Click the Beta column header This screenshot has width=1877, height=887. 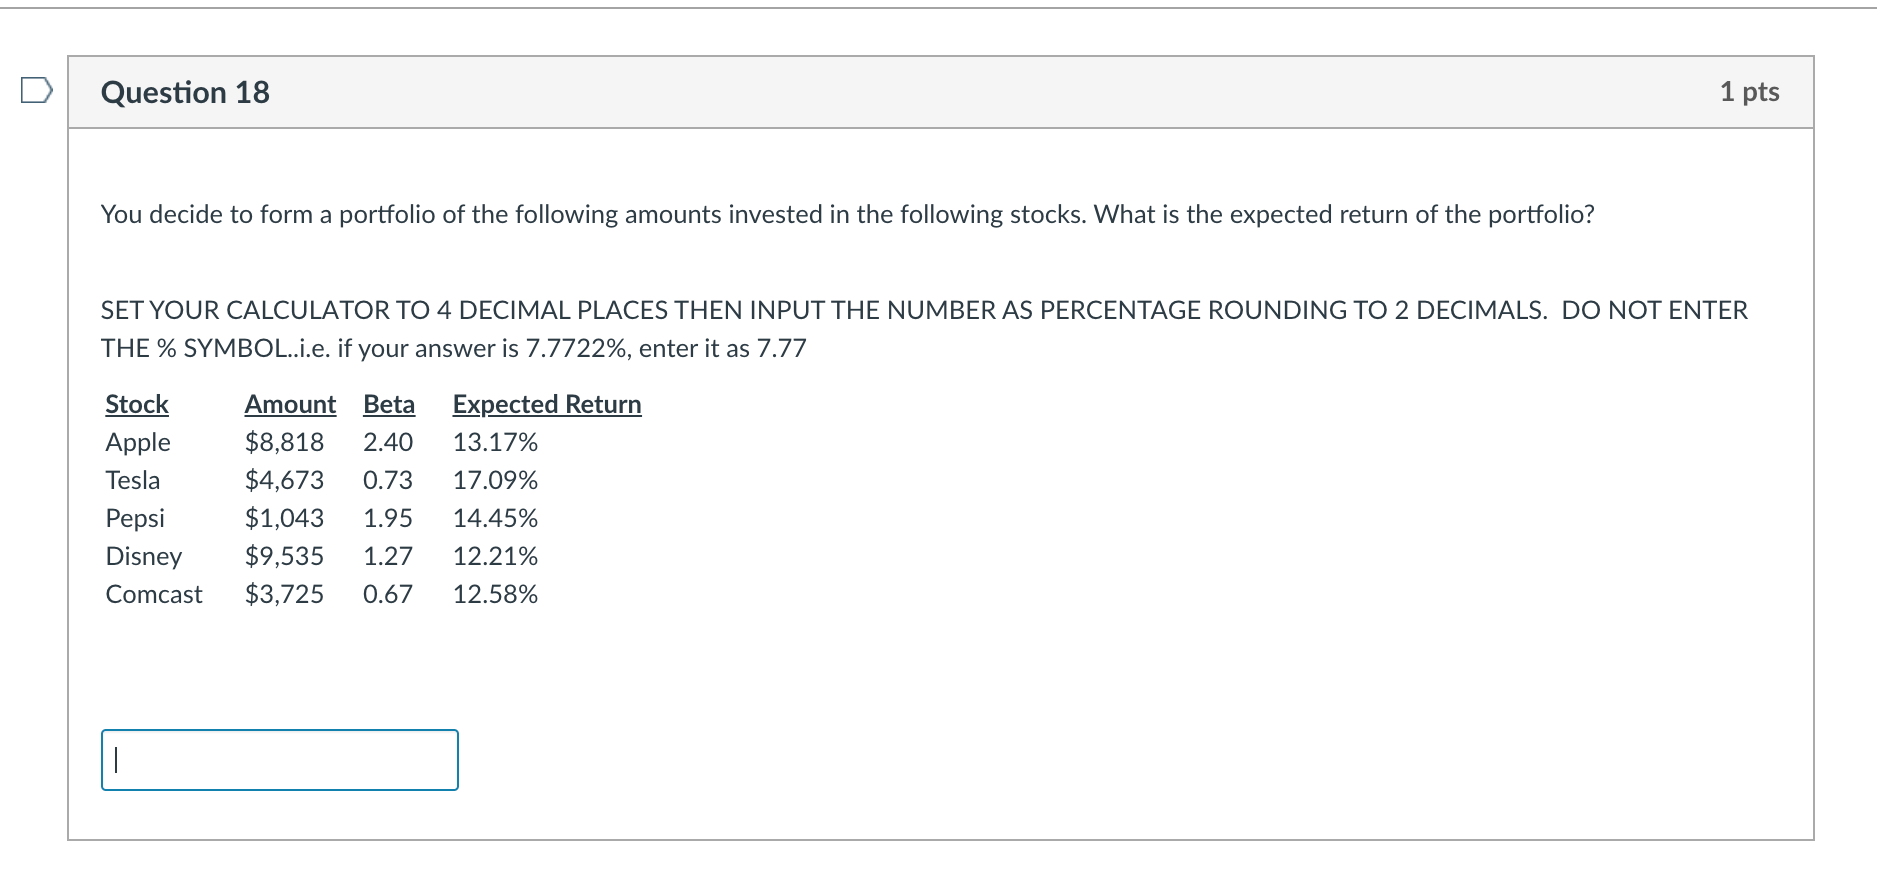[x=389, y=404]
